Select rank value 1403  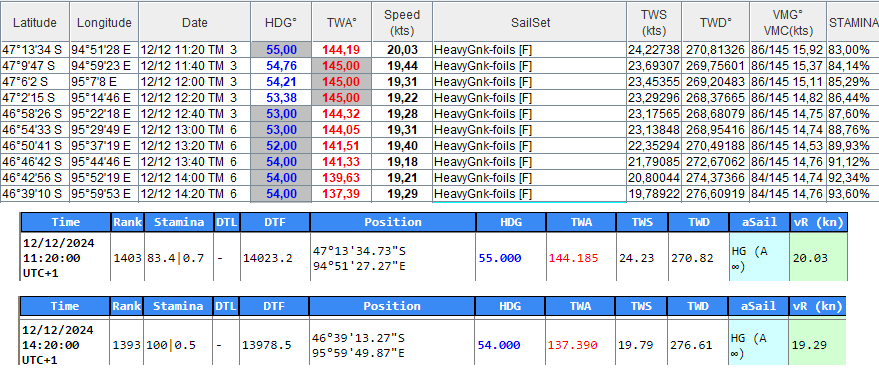pos(127,258)
